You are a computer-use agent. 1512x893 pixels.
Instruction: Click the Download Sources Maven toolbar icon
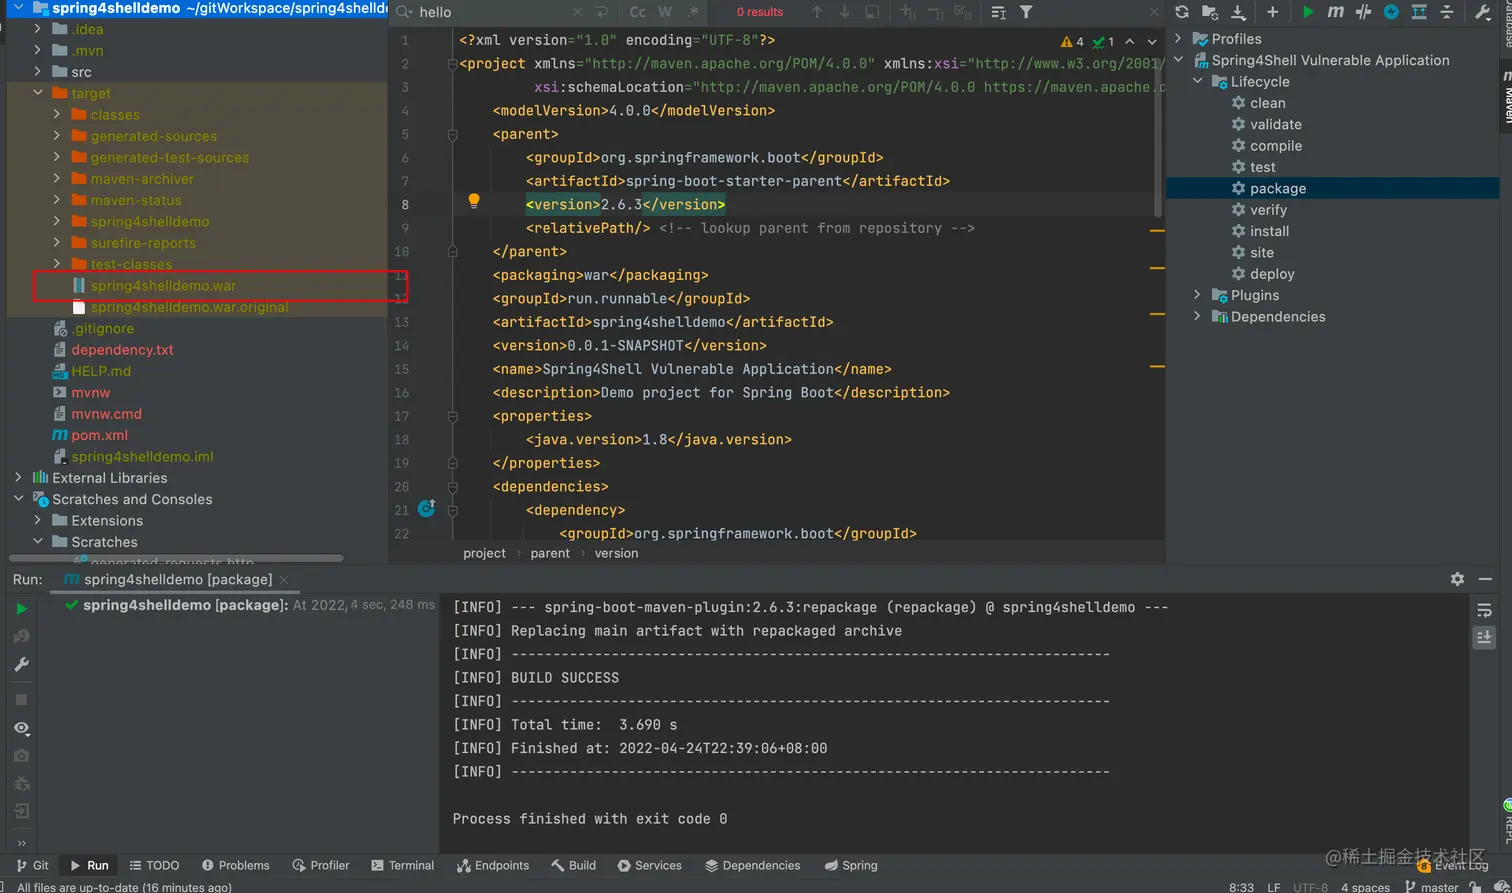1238,12
